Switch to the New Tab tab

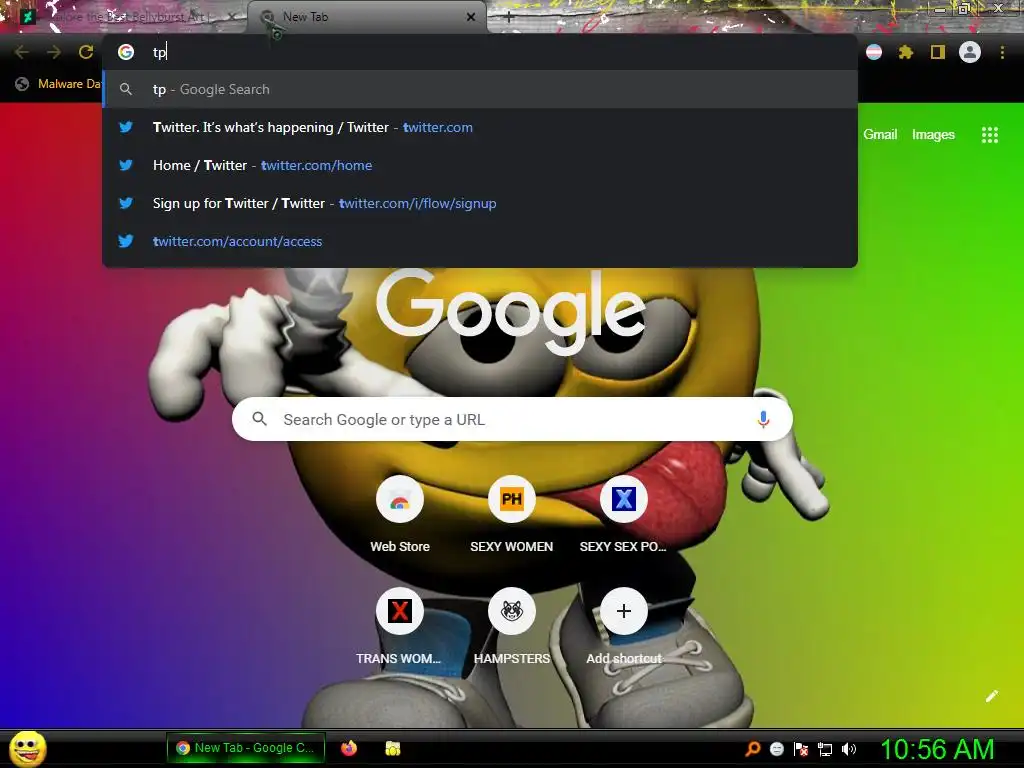[366, 17]
